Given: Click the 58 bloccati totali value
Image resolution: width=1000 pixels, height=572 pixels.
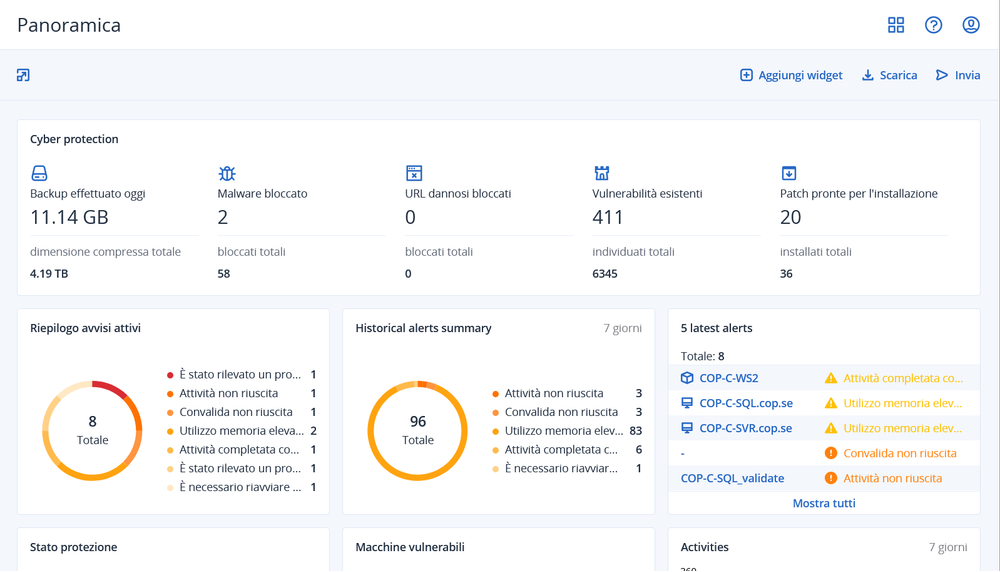Looking at the screenshot, I should pos(224,274).
